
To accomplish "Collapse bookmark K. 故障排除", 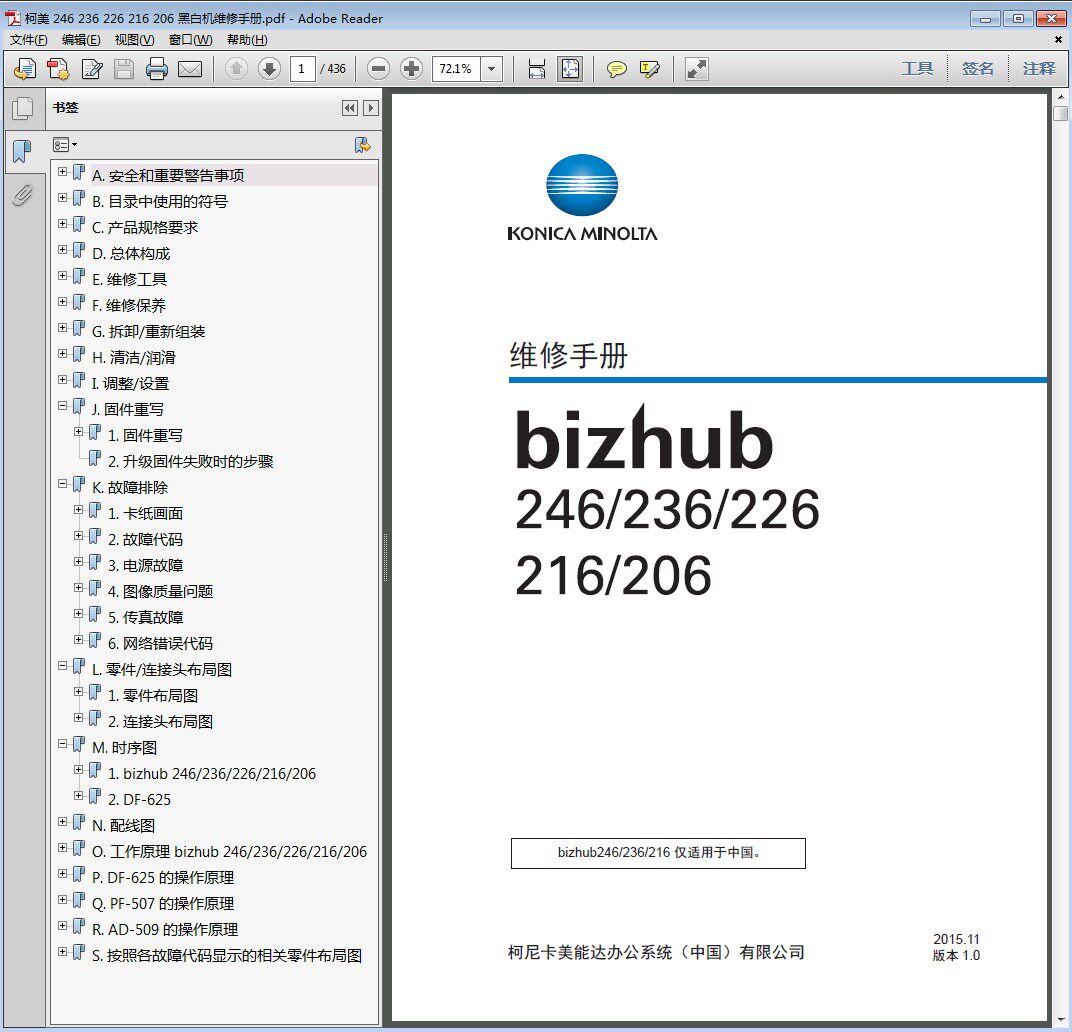I will pos(62,484).
